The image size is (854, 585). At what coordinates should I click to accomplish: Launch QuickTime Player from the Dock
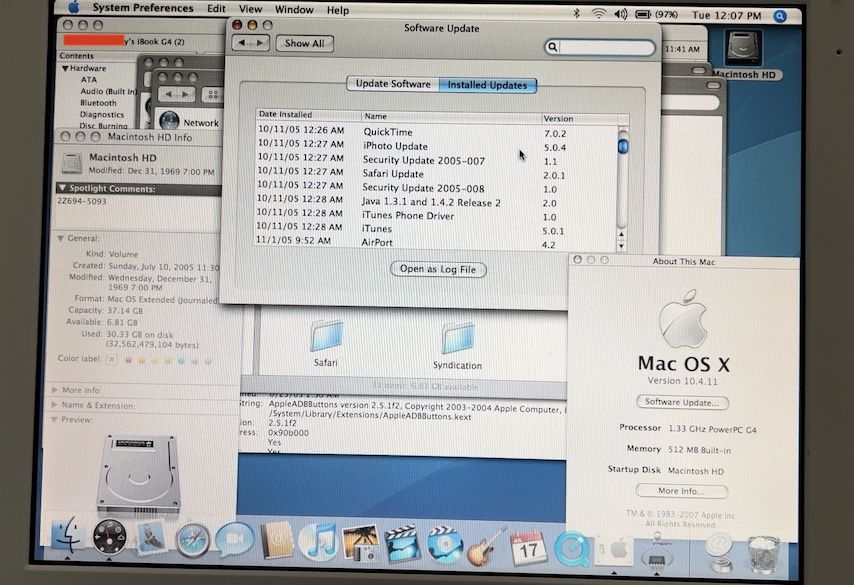click(572, 549)
